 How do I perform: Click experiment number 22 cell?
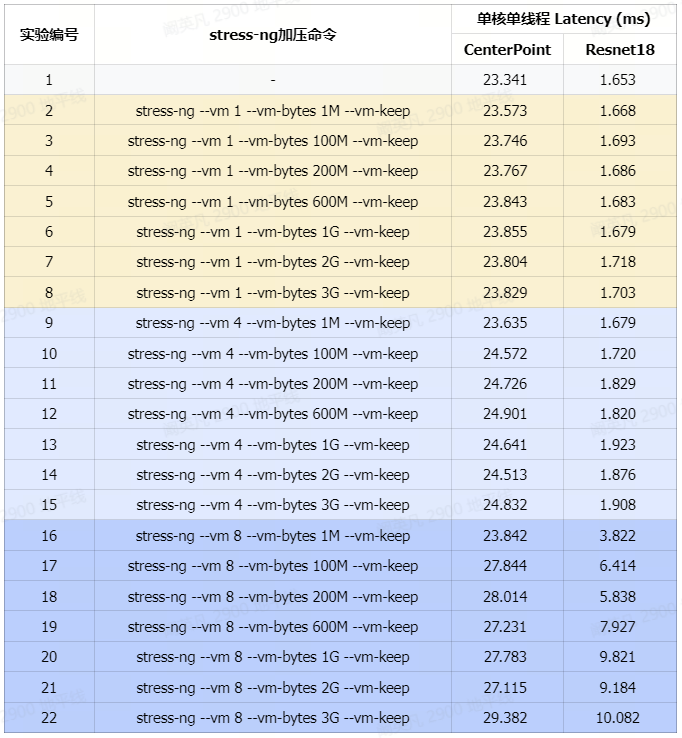pyautogui.click(x=49, y=718)
